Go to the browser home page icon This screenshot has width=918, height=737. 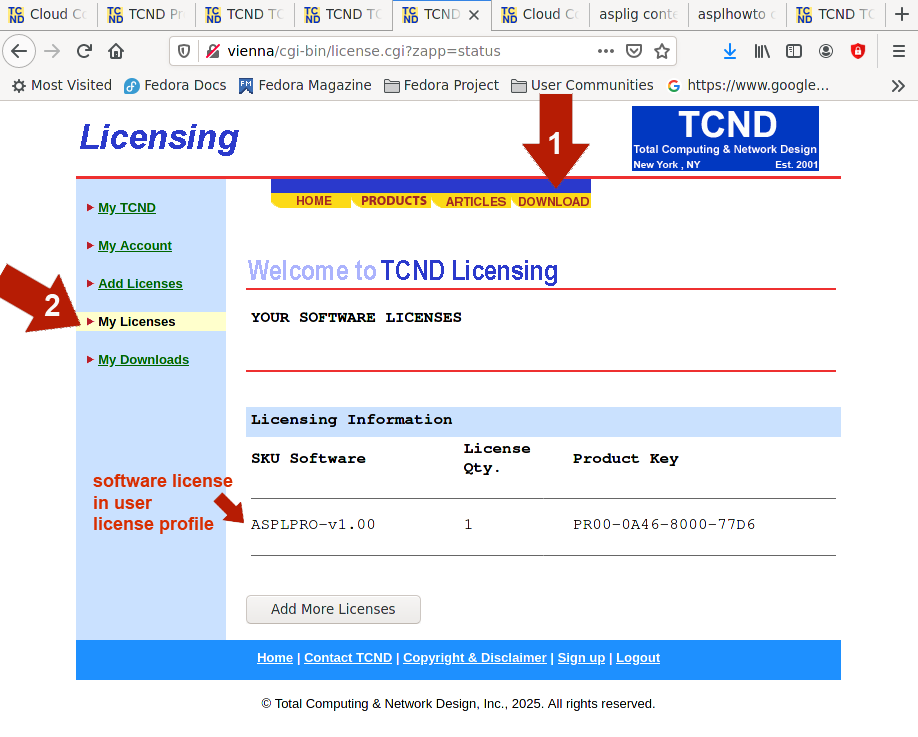[x=116, y=51]
